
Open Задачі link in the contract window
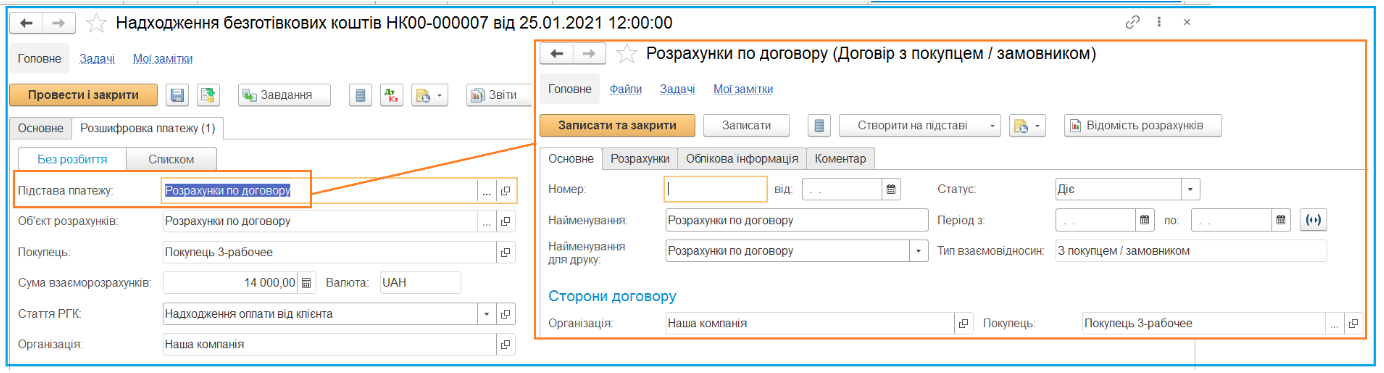pos(677,89)
